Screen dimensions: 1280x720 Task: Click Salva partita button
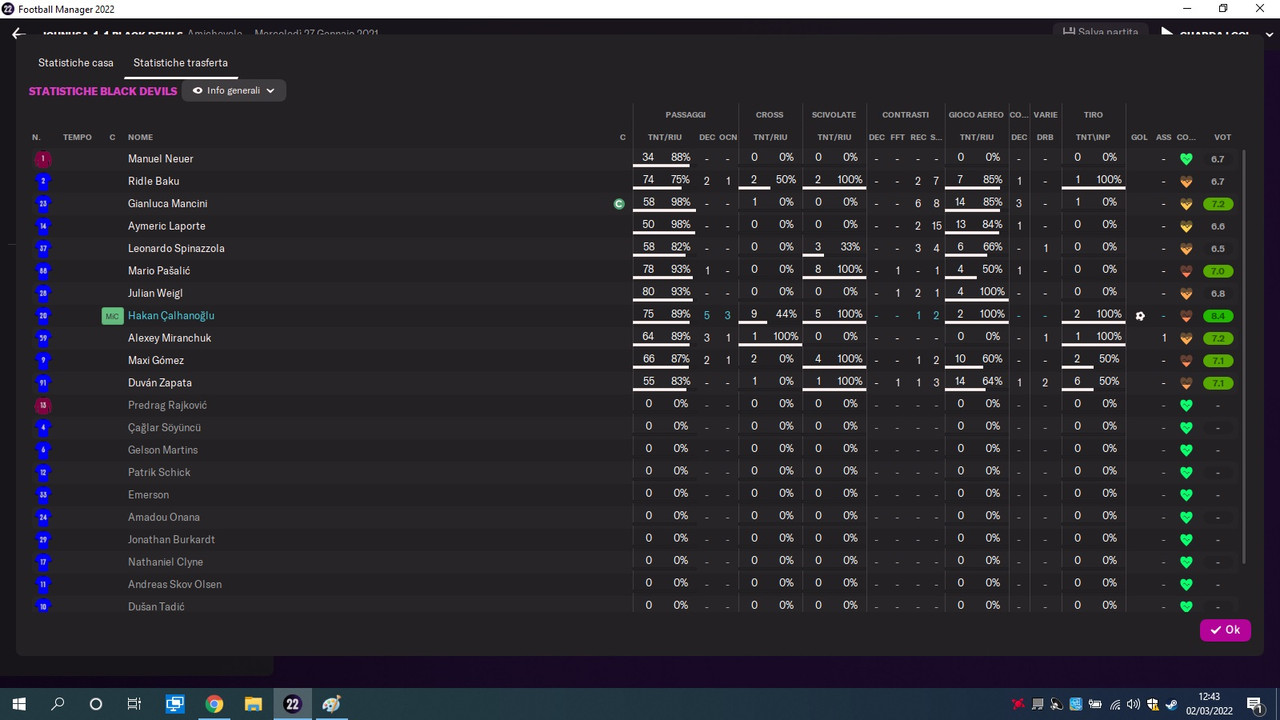1100,32
